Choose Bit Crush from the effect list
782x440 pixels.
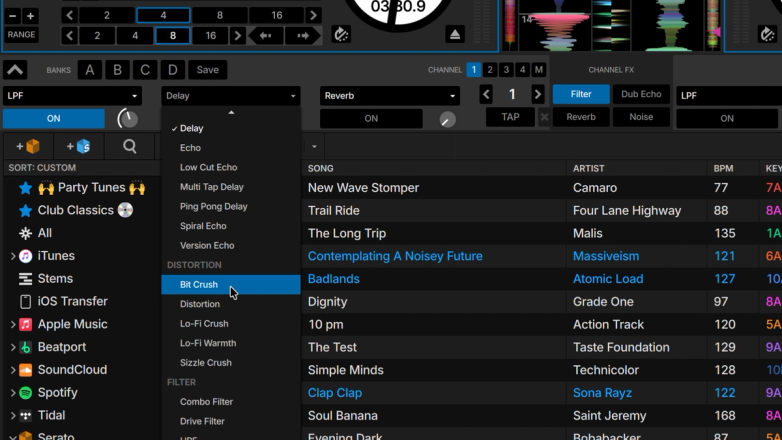point(230,284)
